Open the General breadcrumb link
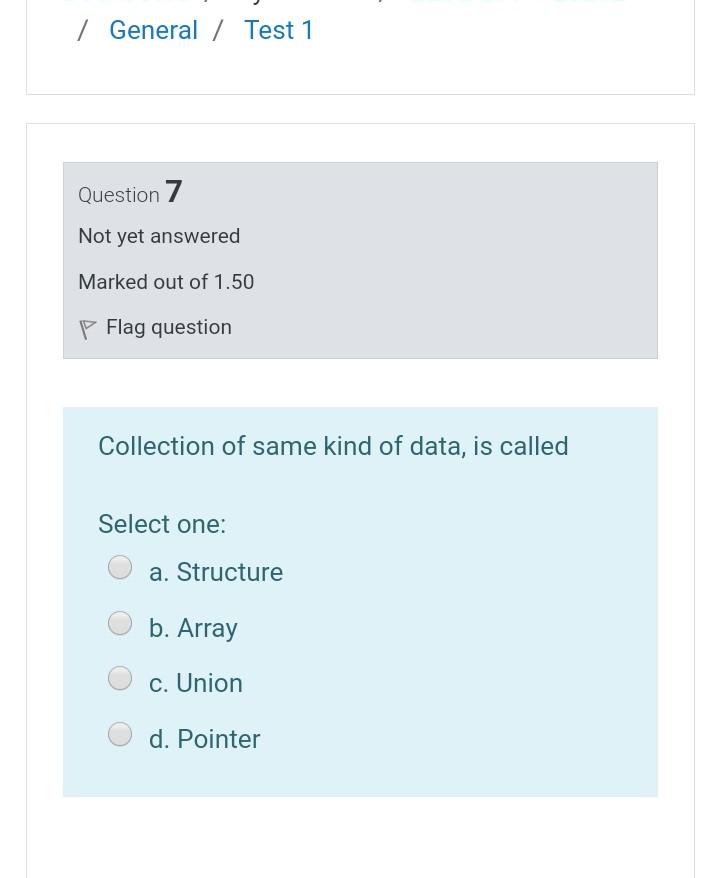 coord(153,30)
